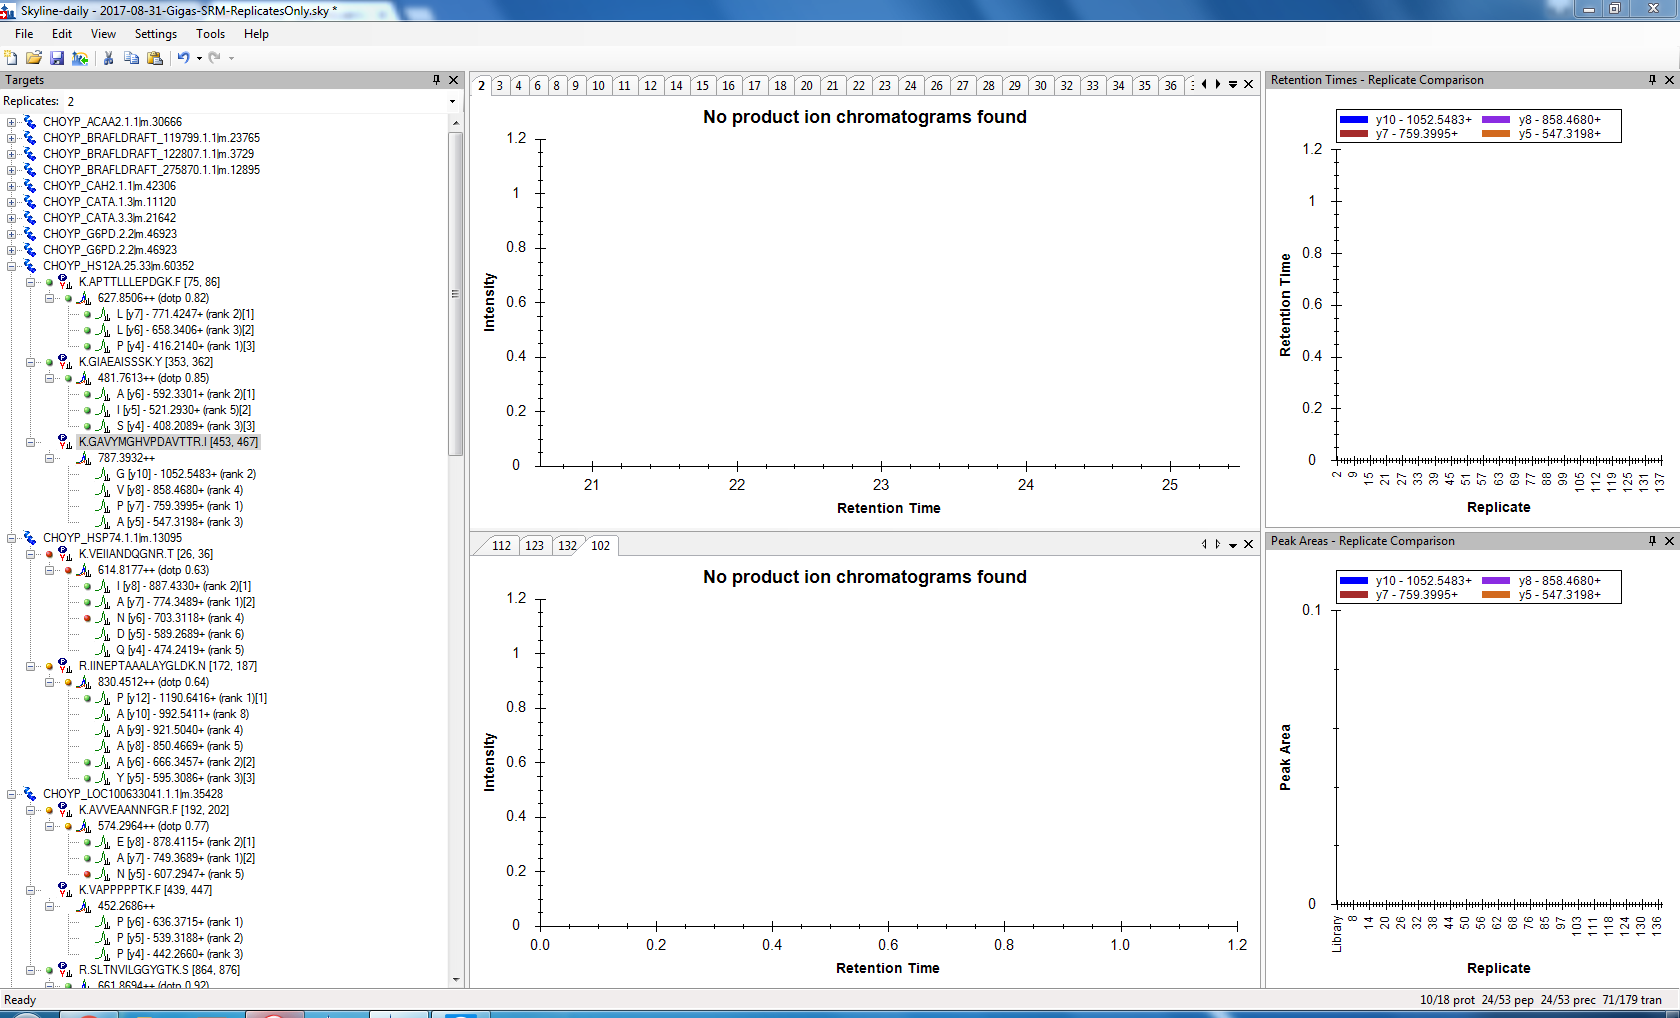
Task: Click the Copy icon in the toolbar
Action: (x=131, y=58)
